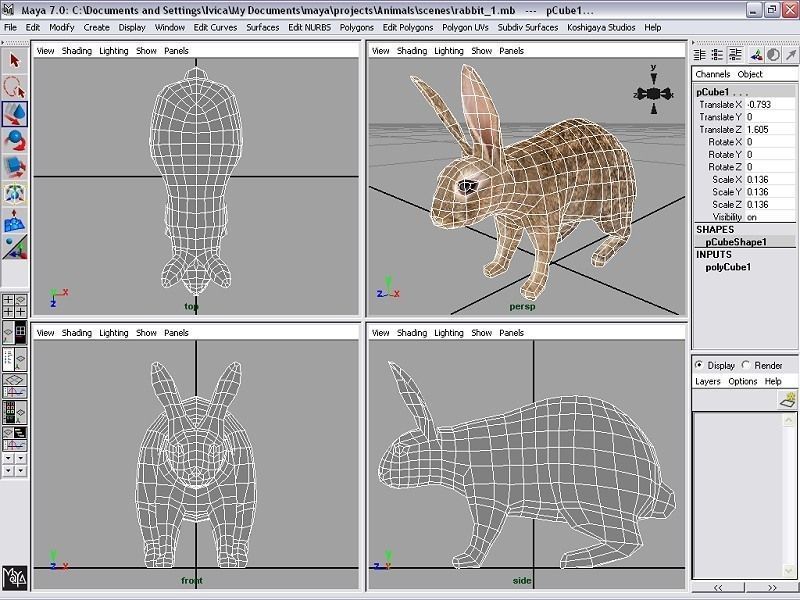Click the Scale Y value 0.136
The image size is (800, 600).
point(771,192)
